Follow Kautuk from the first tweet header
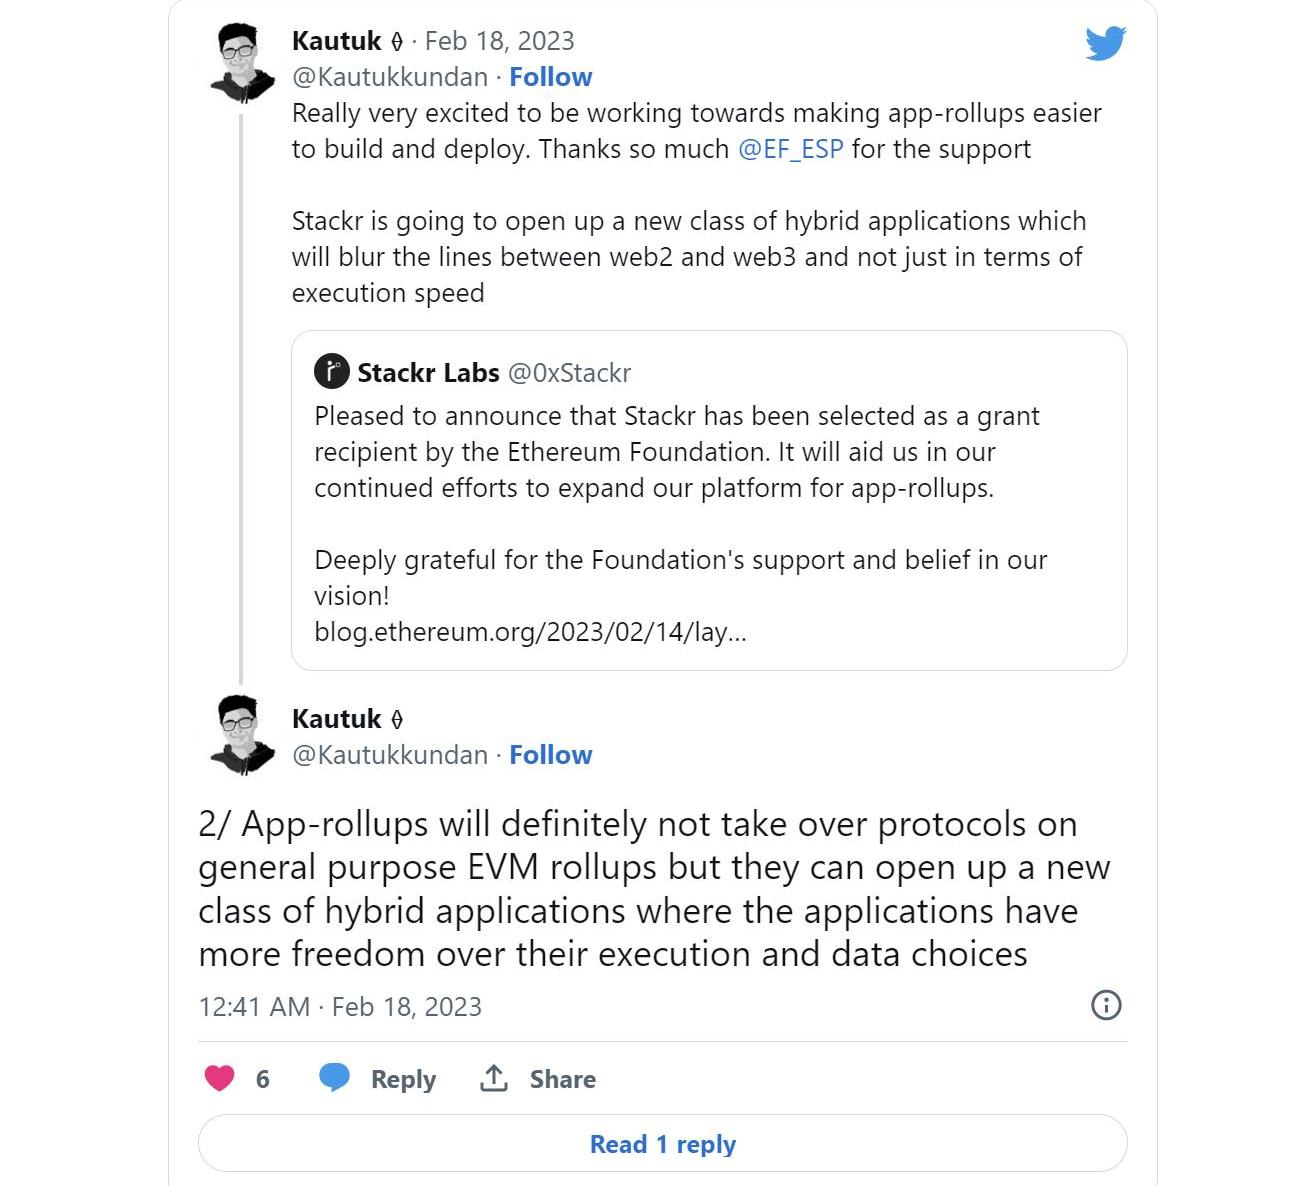1305x1186 pixels. (550, 77)
